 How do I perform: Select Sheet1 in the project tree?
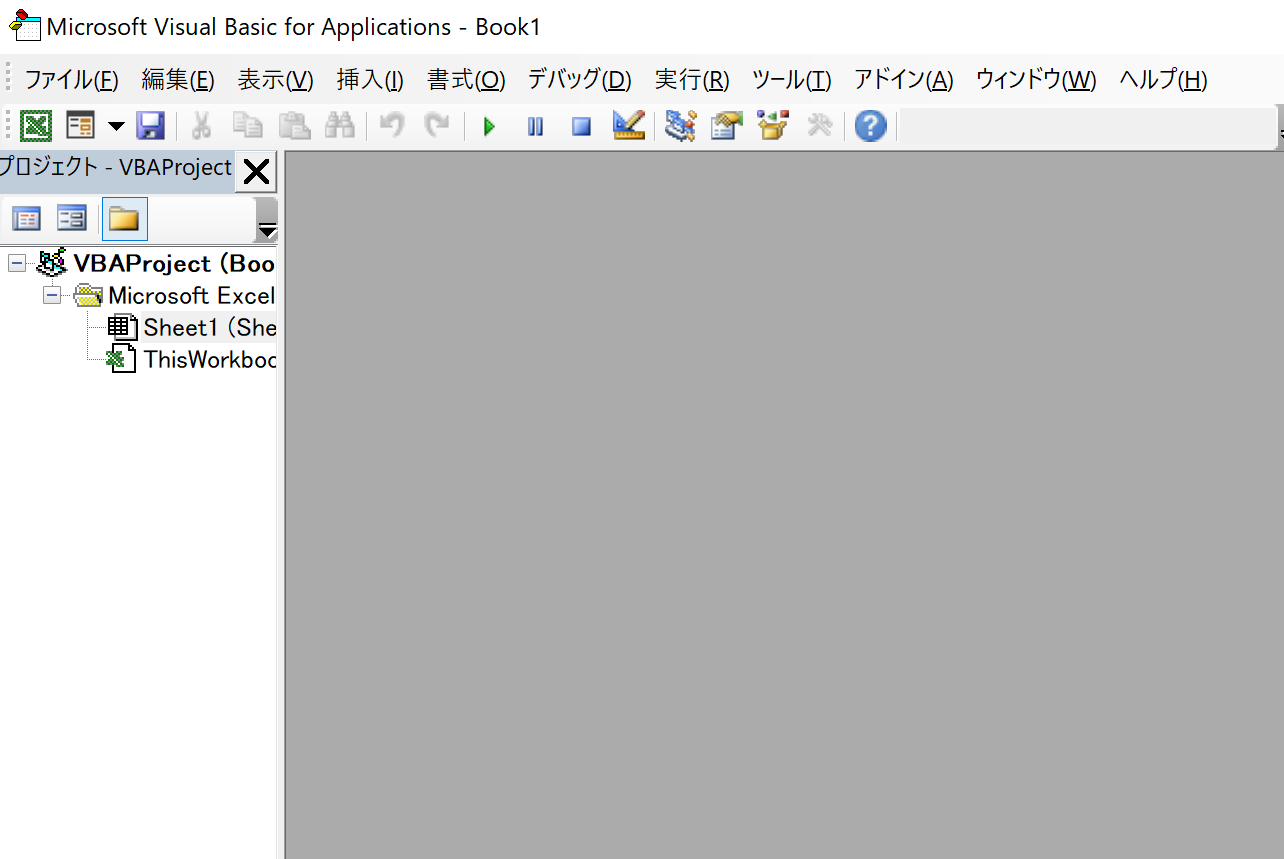(208, 327)
